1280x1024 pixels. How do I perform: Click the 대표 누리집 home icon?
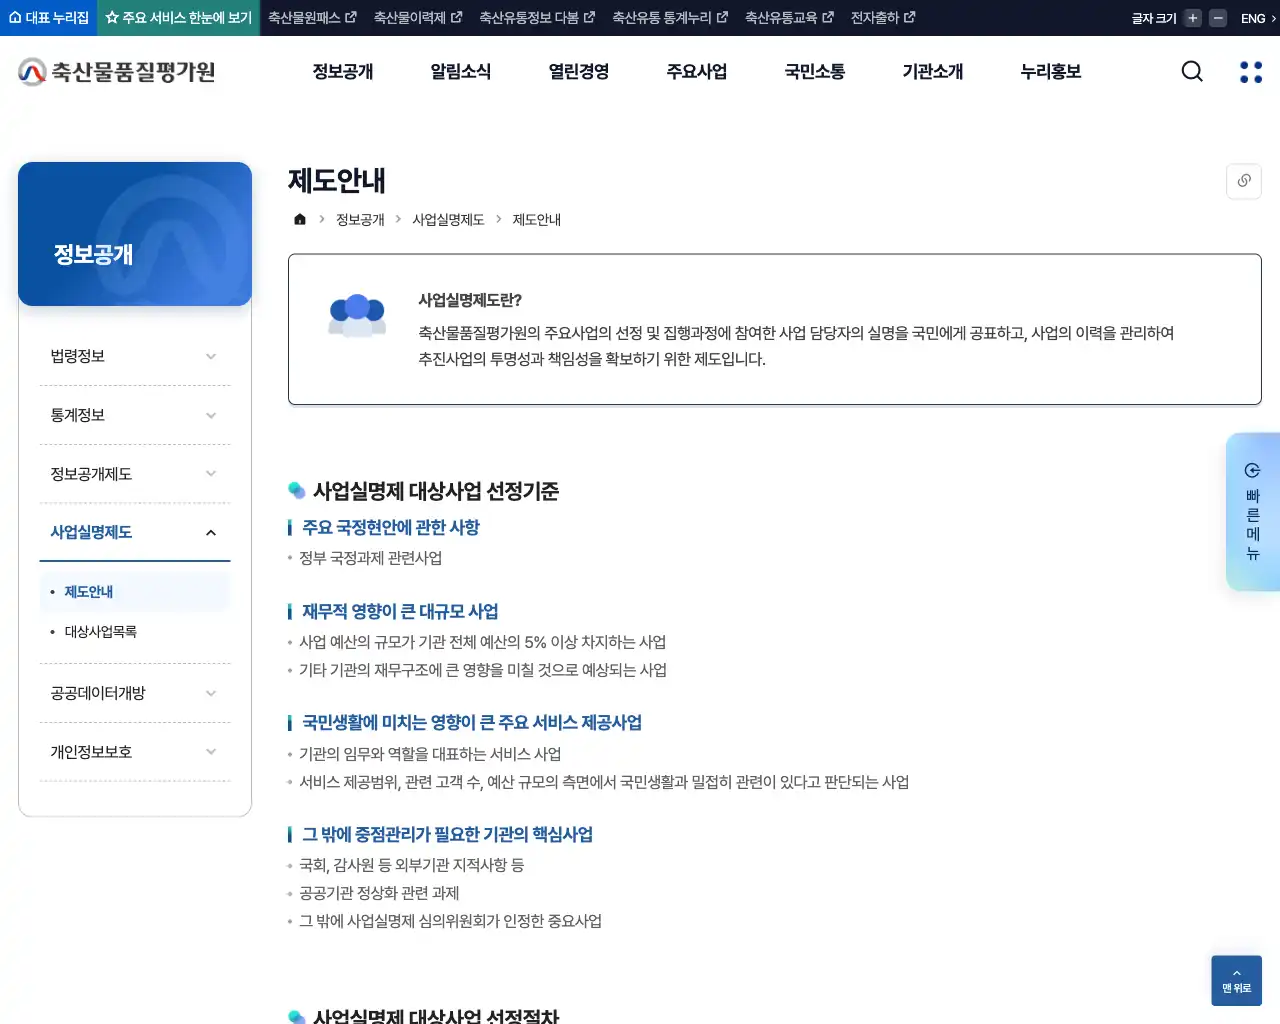tap(13, 17)
